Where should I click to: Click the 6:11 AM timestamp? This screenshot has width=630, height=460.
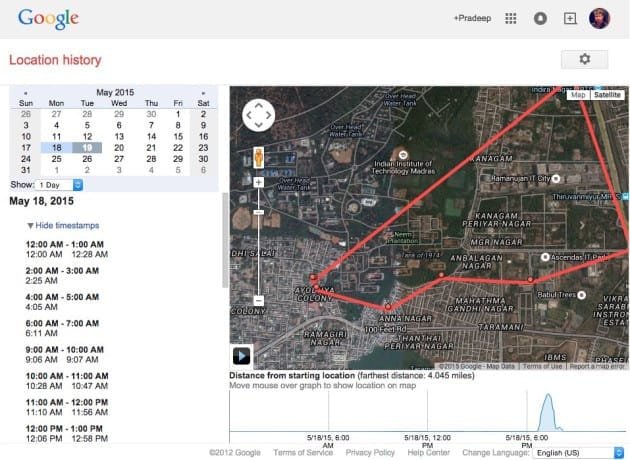point(41,333)
